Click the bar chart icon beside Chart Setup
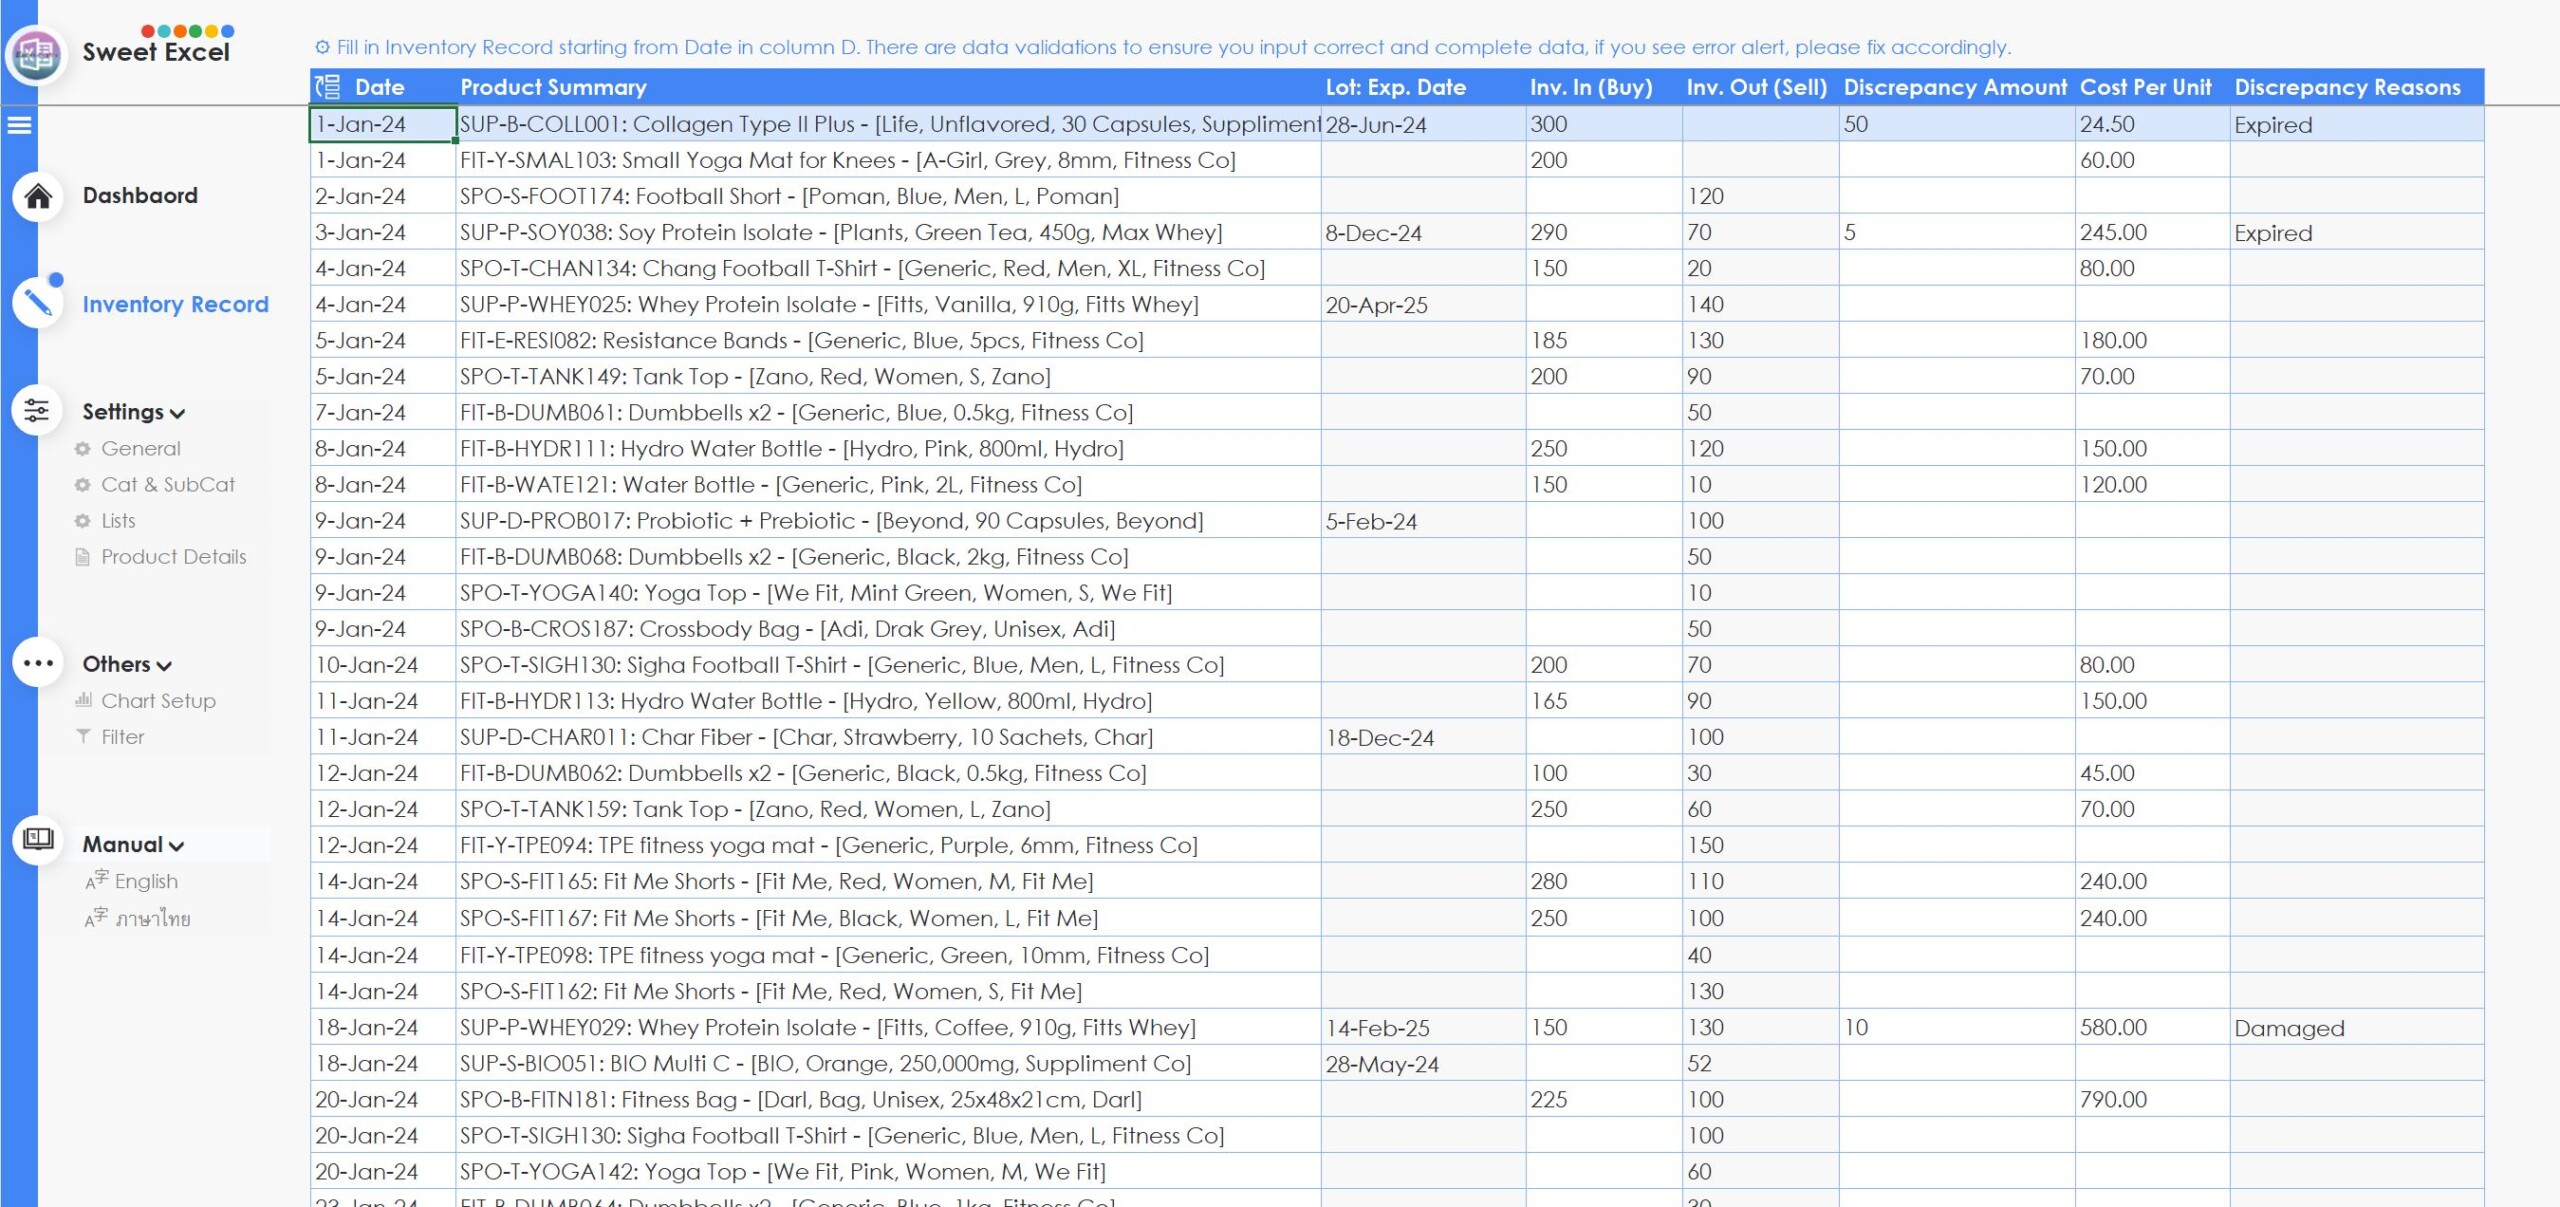 83,700
